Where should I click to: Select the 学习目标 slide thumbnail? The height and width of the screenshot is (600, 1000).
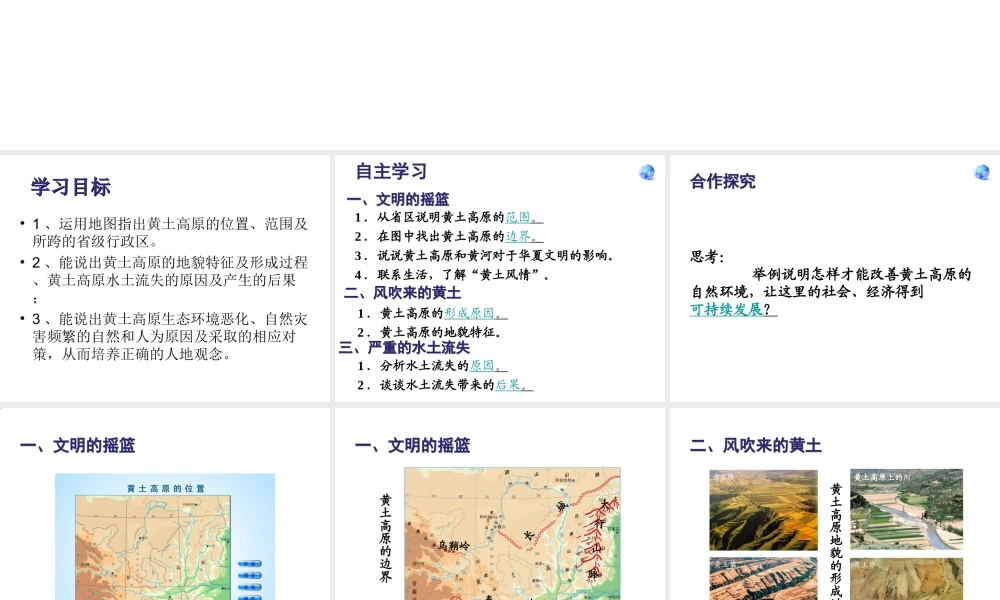pos(165,278)
